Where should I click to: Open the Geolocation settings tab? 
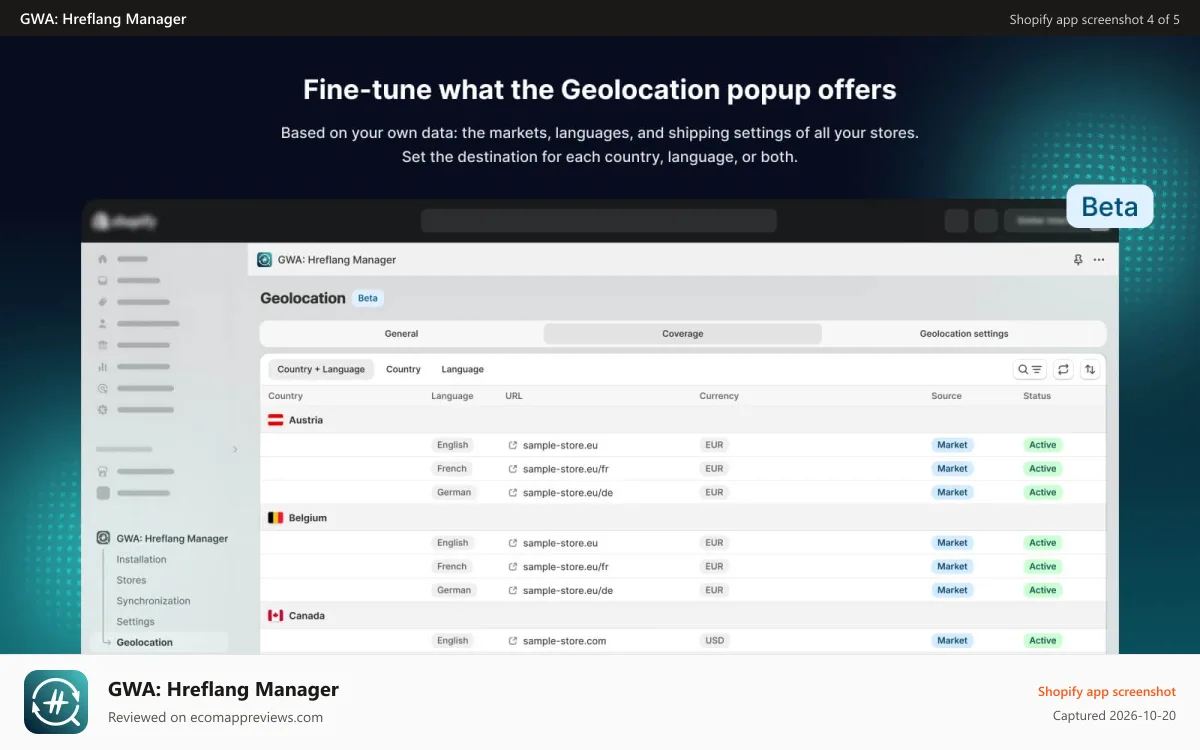964,334
